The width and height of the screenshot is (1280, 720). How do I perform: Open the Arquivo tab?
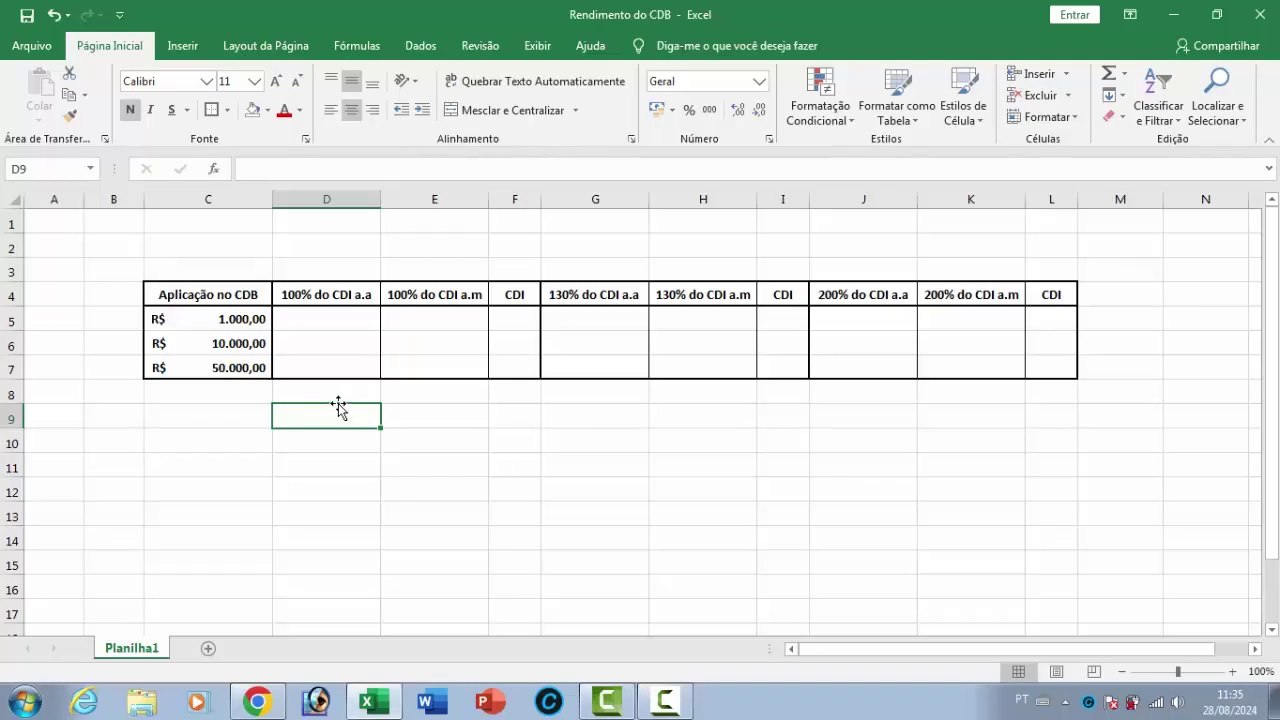coord(32,46)
